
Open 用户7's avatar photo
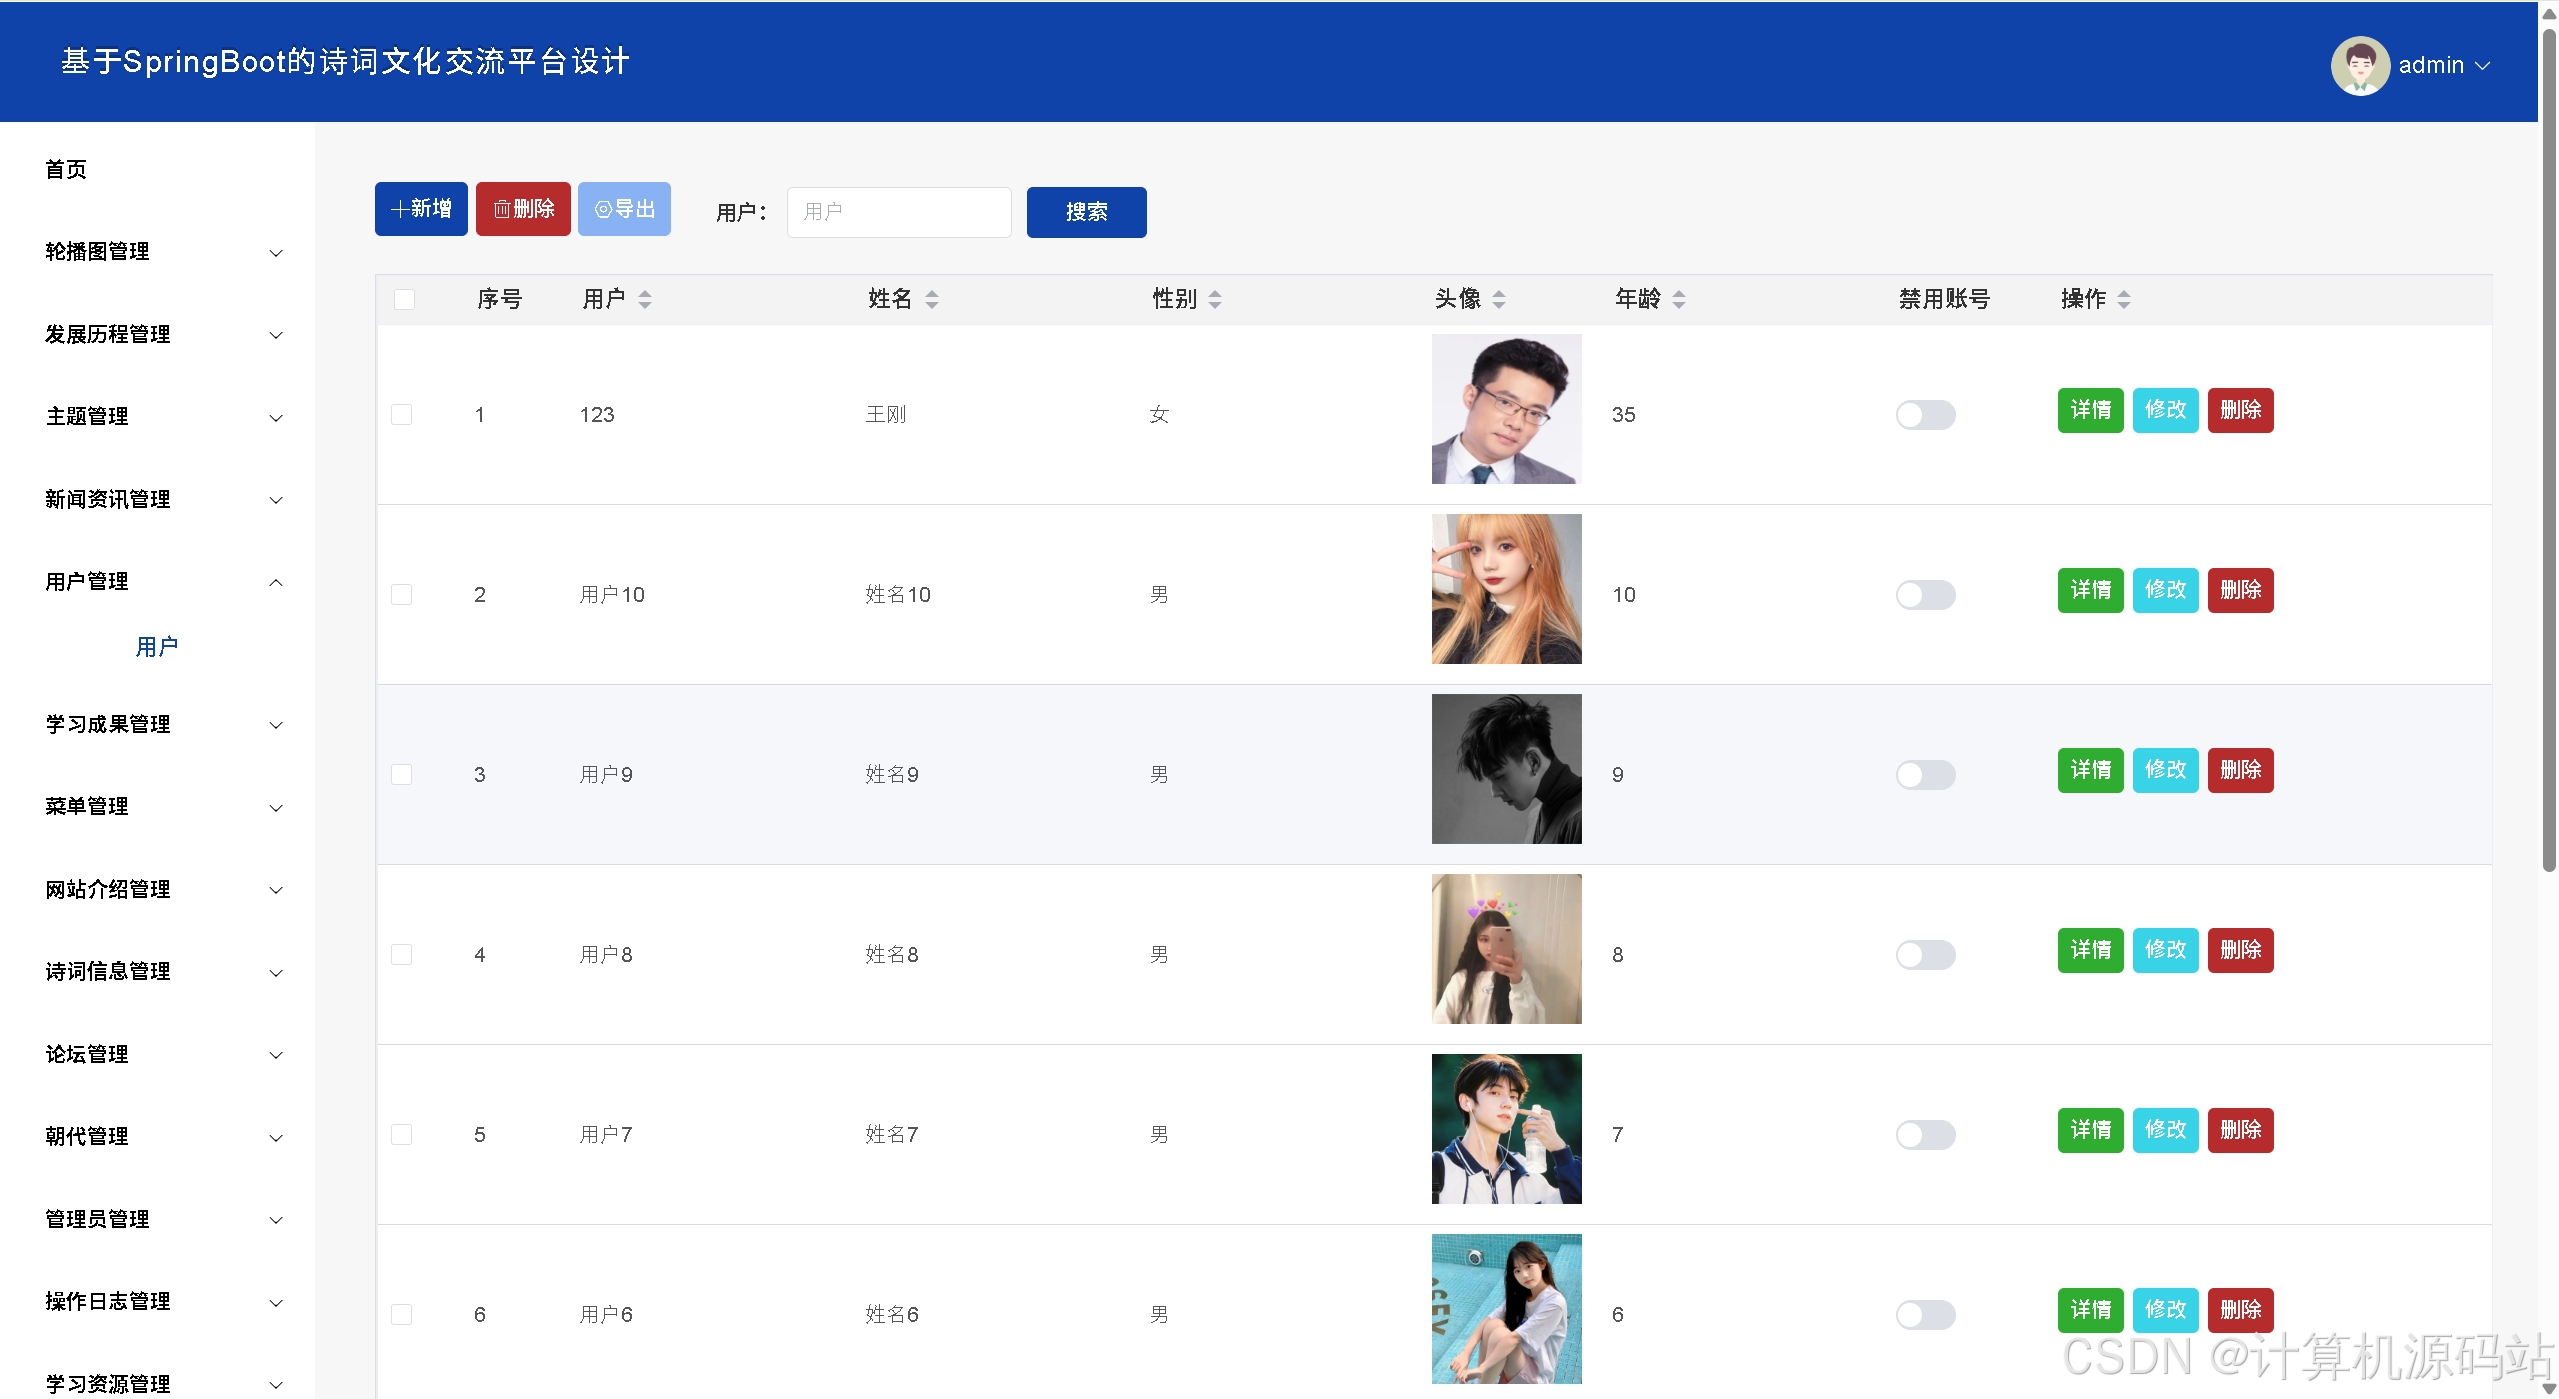tap(1506, 1129)
